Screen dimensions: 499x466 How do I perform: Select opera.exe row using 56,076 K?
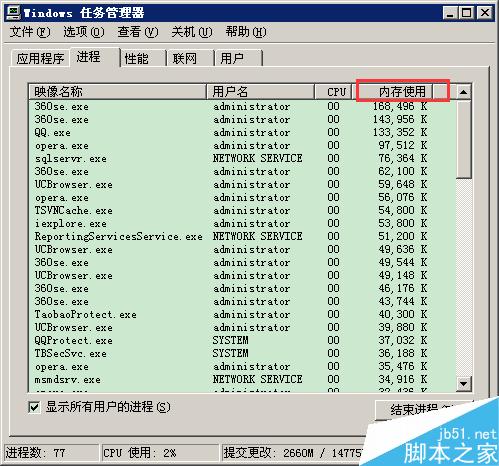242,197
